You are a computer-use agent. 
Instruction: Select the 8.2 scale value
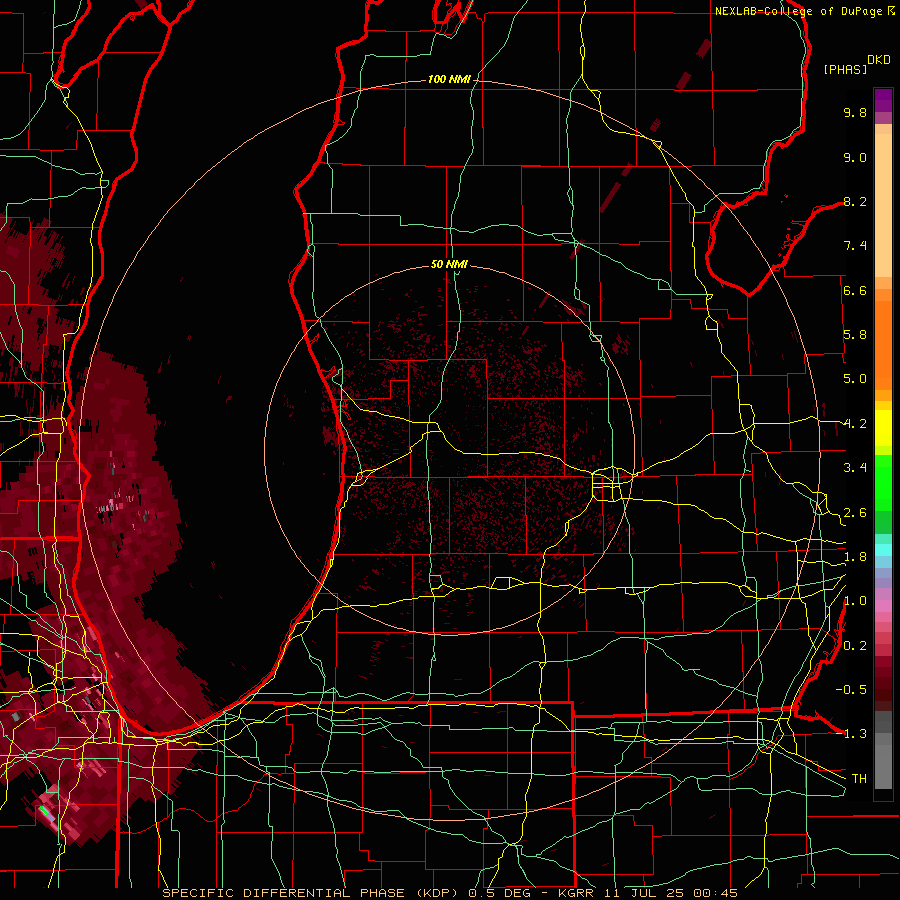855,201
